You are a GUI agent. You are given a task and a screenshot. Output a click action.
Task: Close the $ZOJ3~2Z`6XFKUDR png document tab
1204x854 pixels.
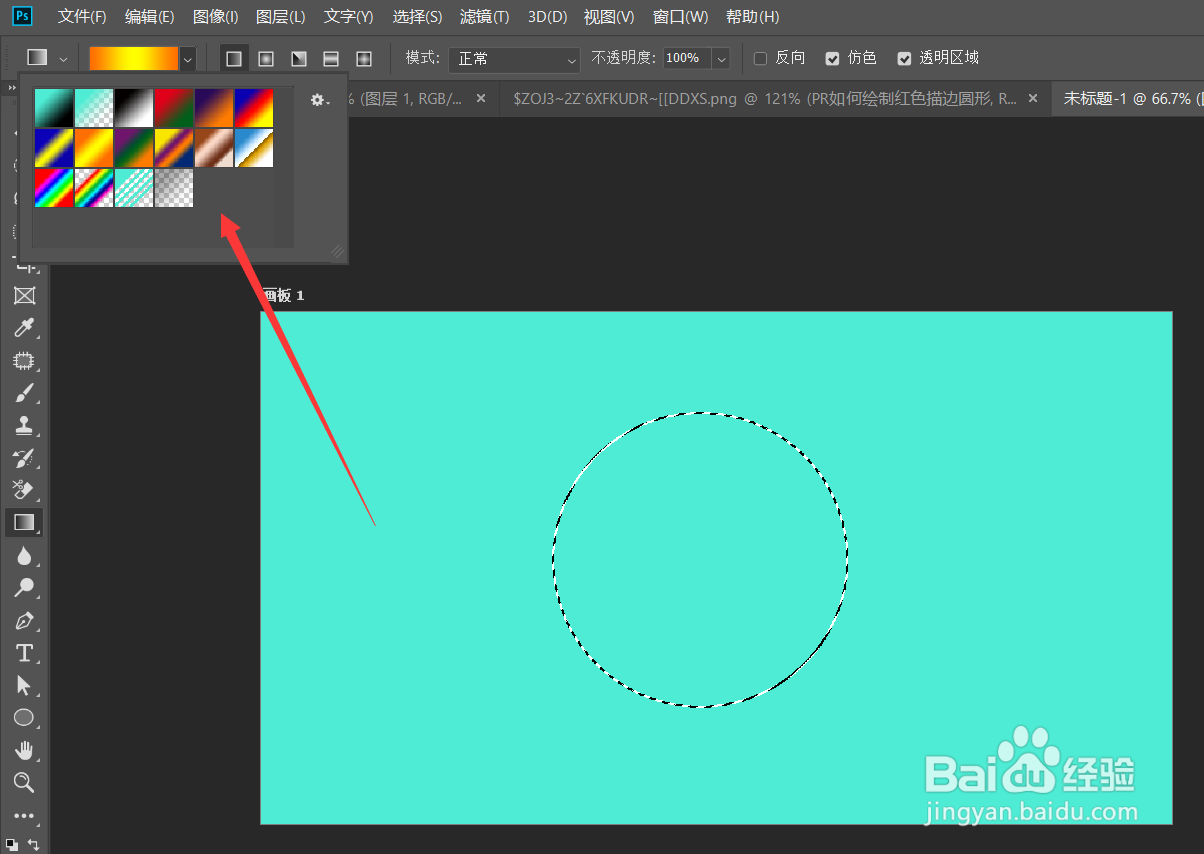1034,98
